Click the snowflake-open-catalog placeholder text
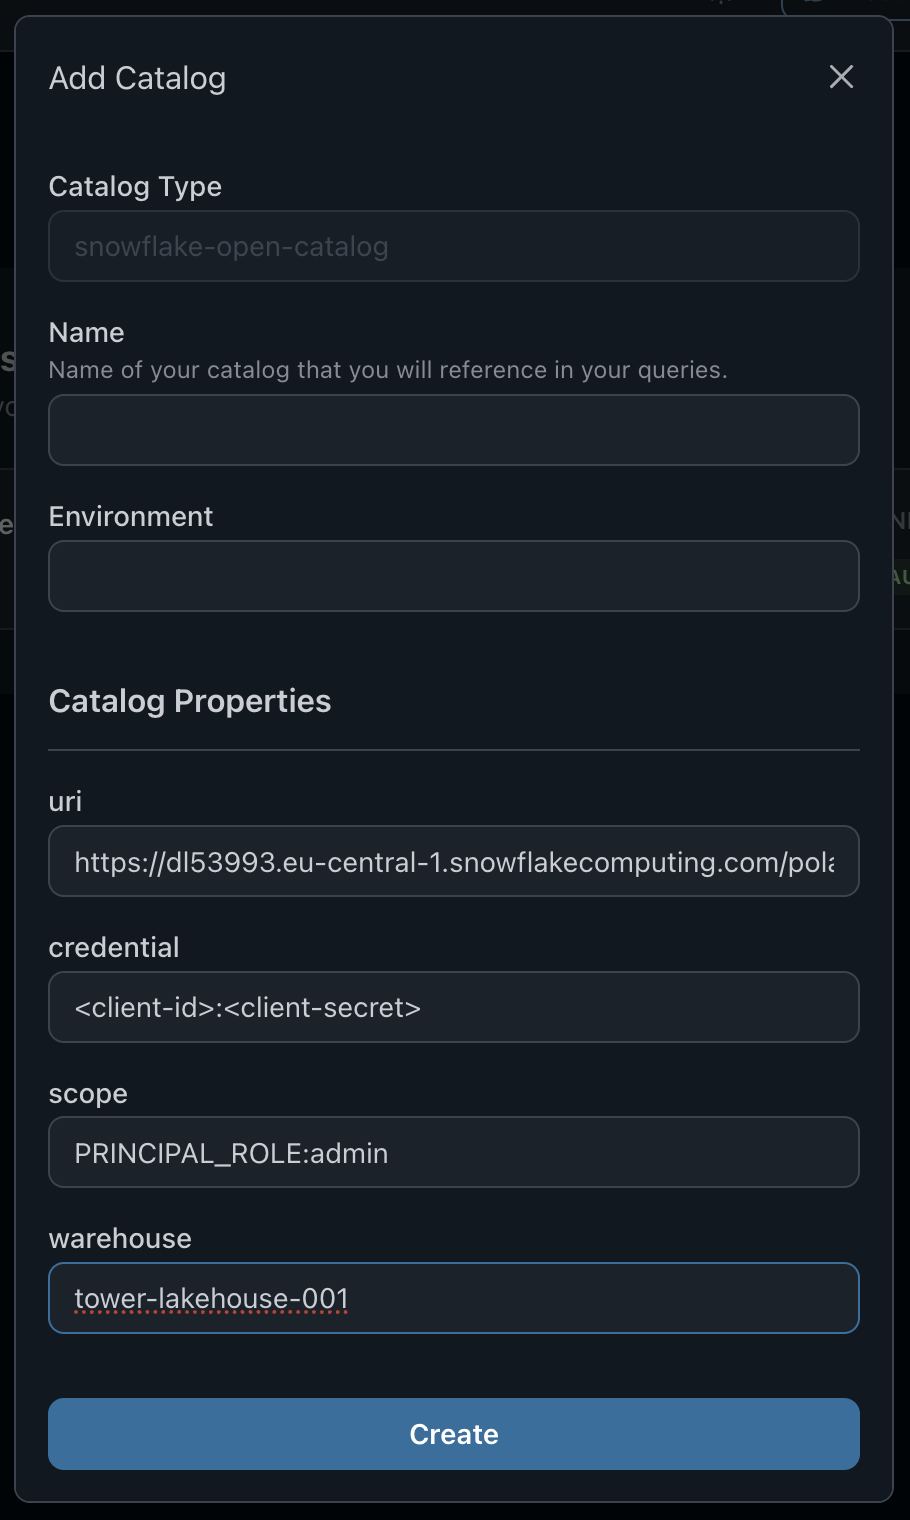This screenshot has width=910, height=1520. [x=230, y=246]
